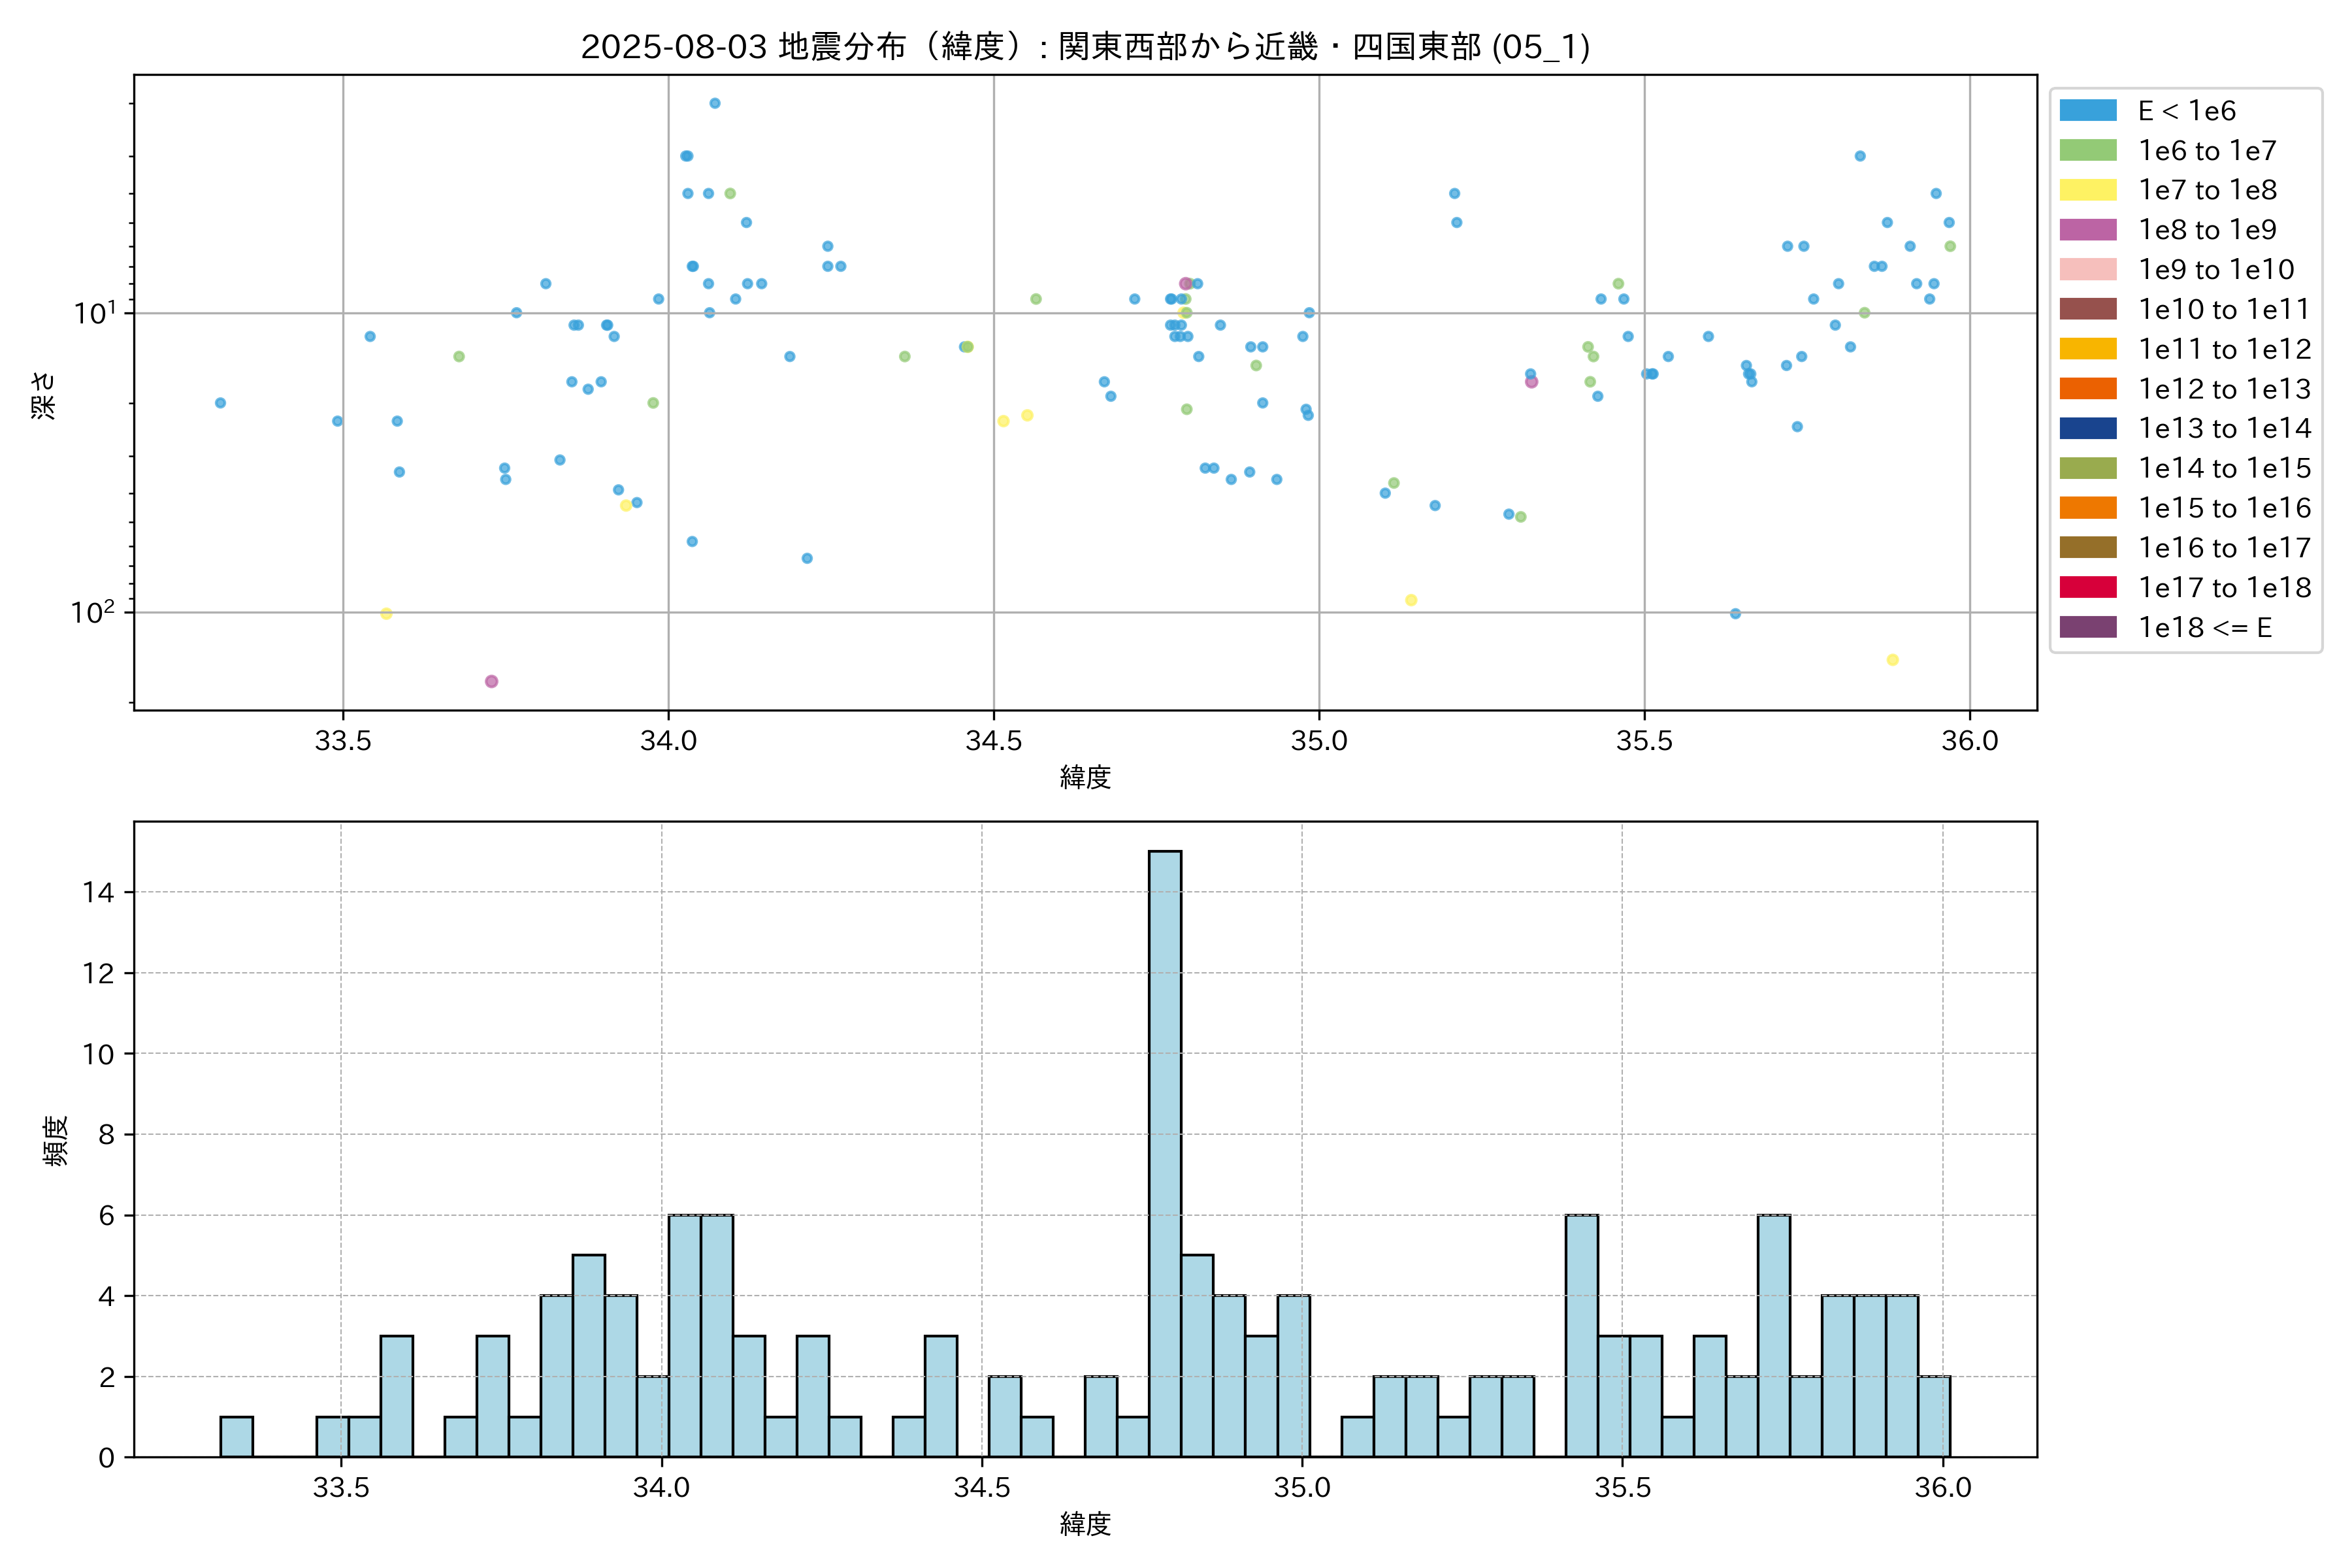Click the 1e12 to 1e13 orange legend swatch
2352x1568 pixels.
pos(2088,389)
